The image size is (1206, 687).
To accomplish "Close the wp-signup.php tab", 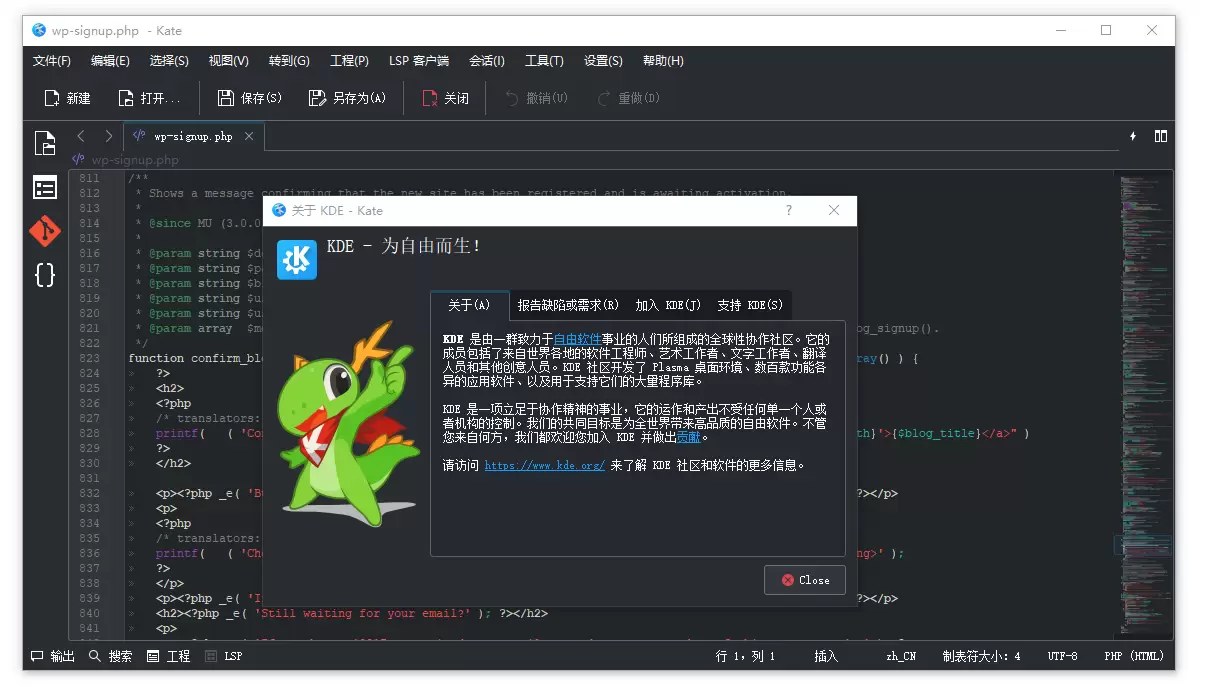I will 249,136.
